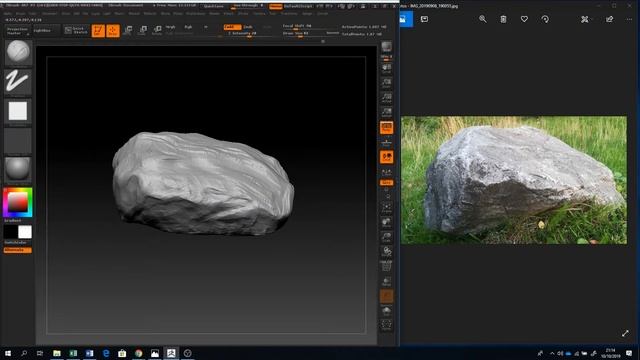Share the rock photo from Photos
Viewport: 640px width, 360px height.
(x=609, y=19)
